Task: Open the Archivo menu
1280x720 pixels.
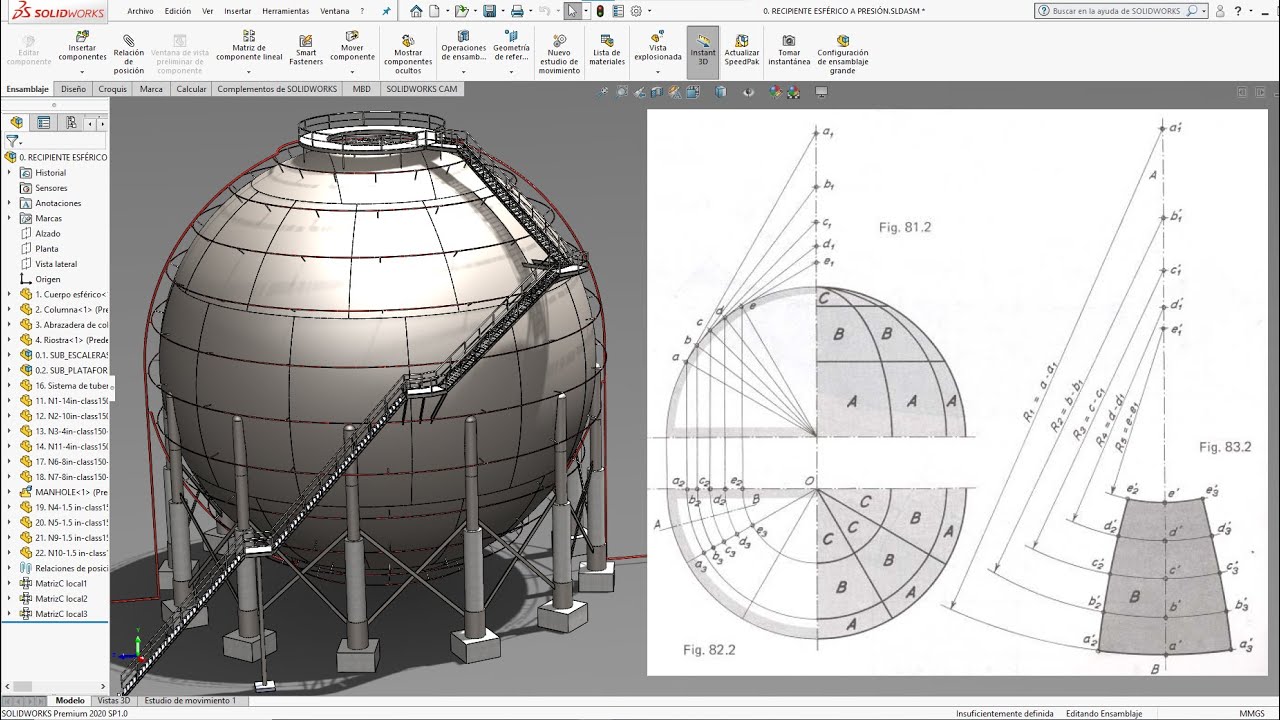Action: (x=141, y=11)
